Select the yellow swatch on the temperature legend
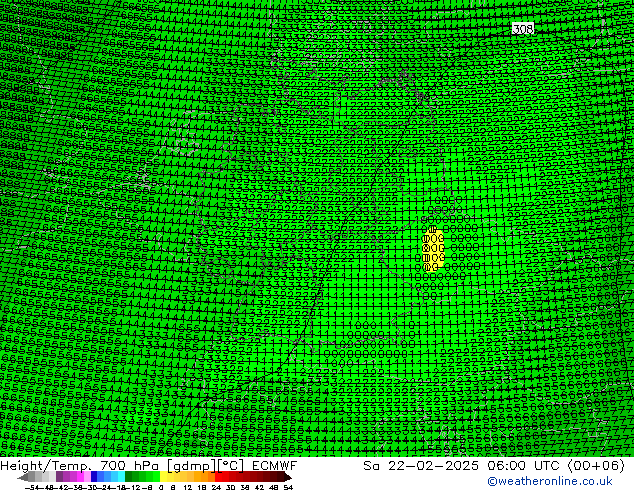Image resolution: width=634 pixels, height=490 pixels. (163, 476)
